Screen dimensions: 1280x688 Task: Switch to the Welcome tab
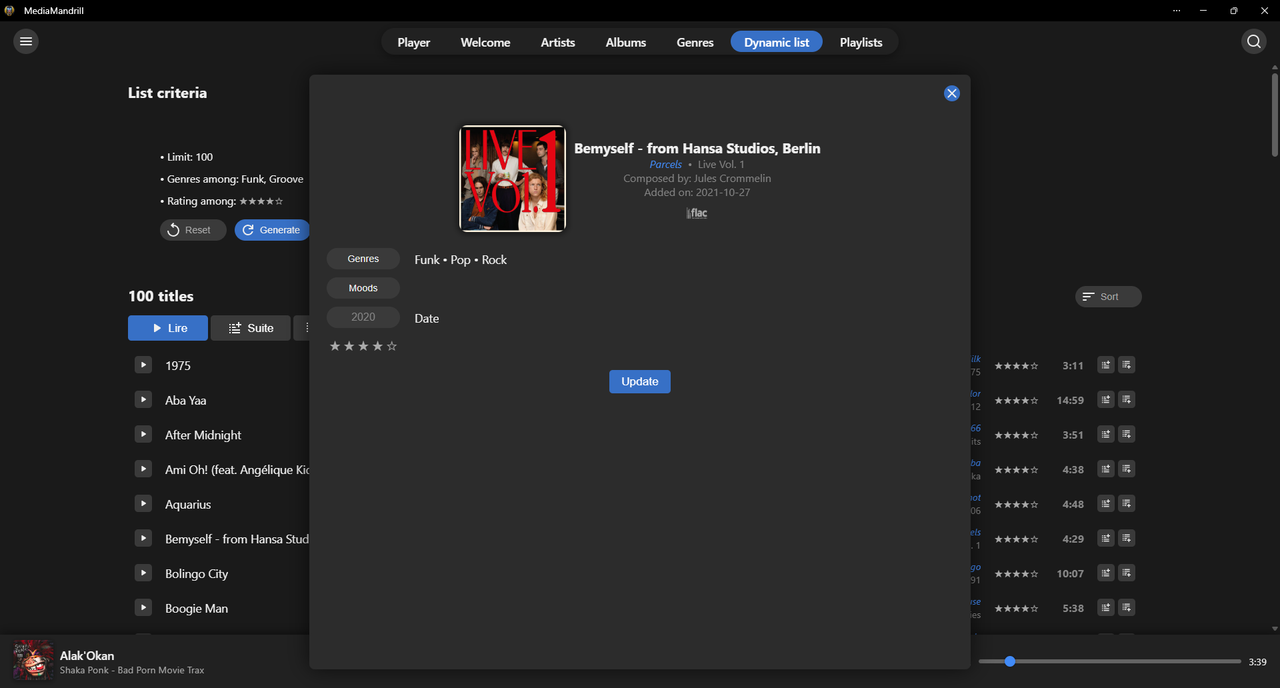click(485, 42)
